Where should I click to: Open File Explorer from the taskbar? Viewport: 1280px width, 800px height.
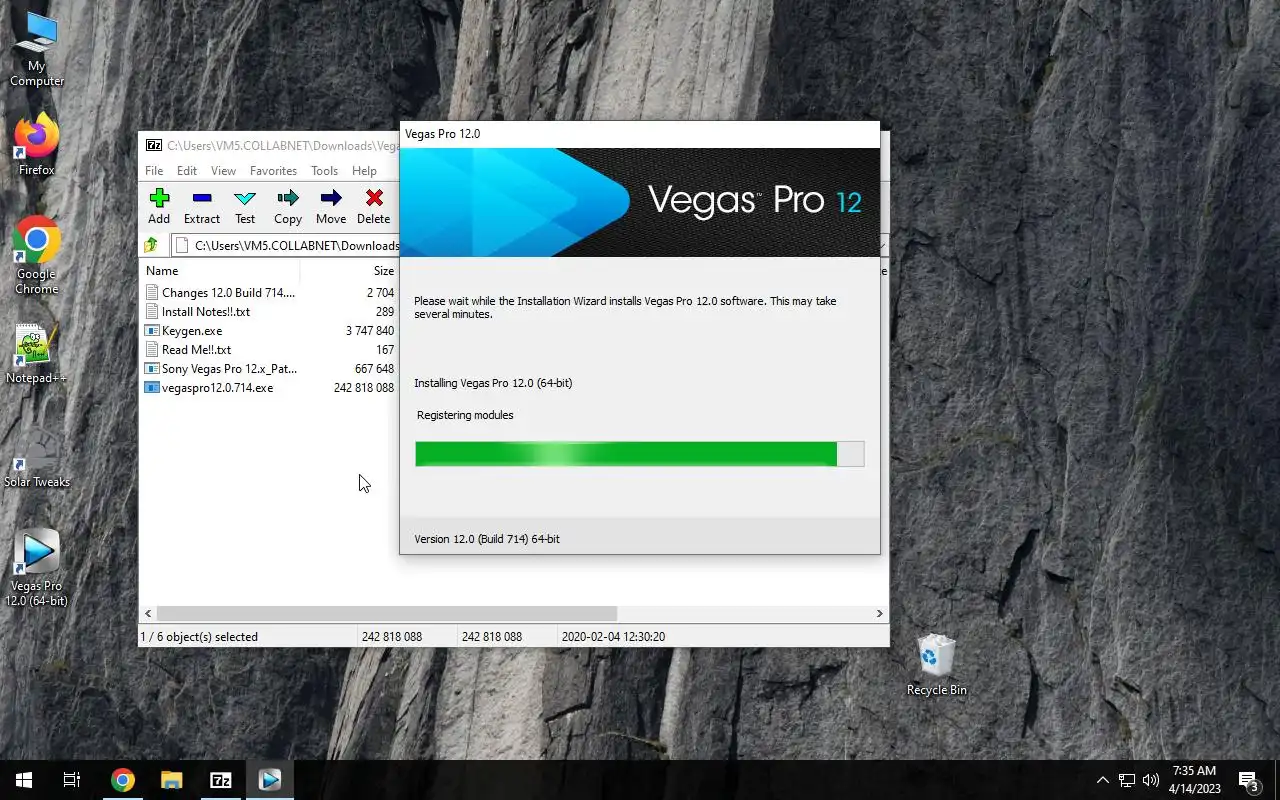pos(172,780)
